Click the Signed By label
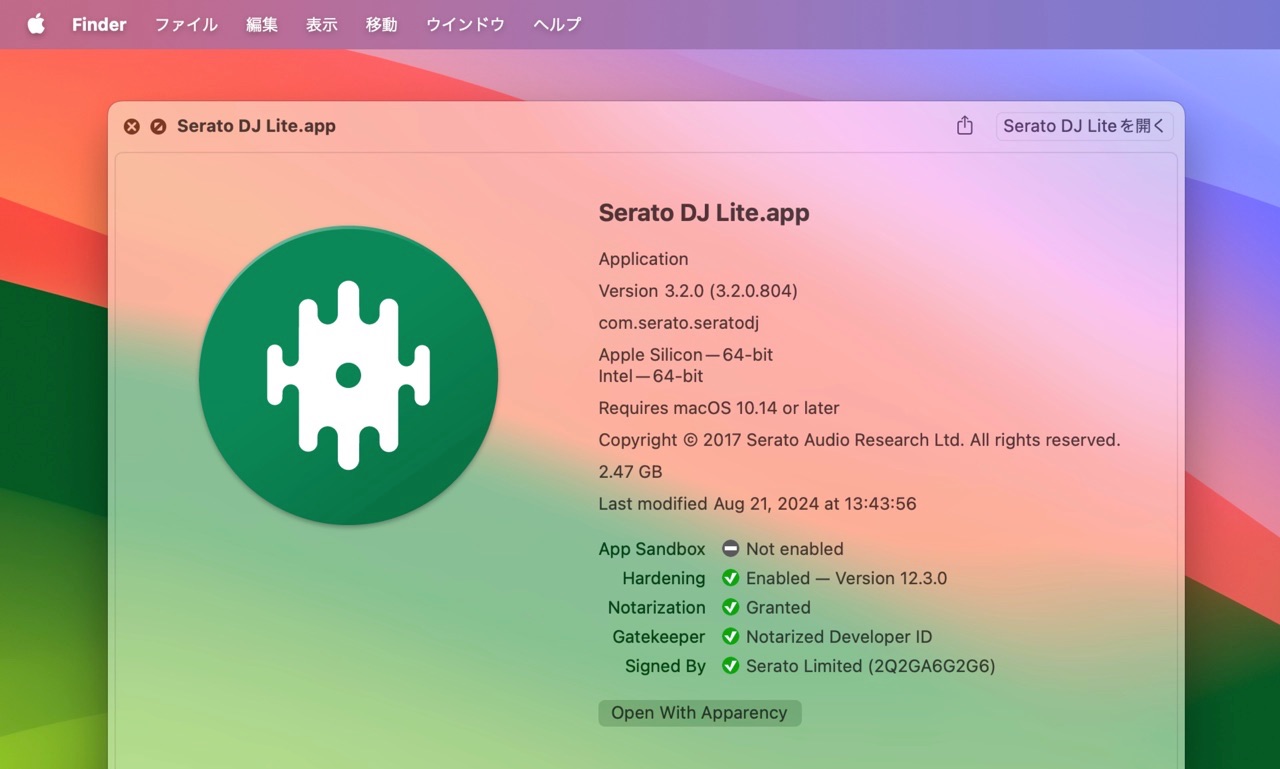Image resolution: width=1280 pixels, height=769 pixels. [x=665, y=666]
